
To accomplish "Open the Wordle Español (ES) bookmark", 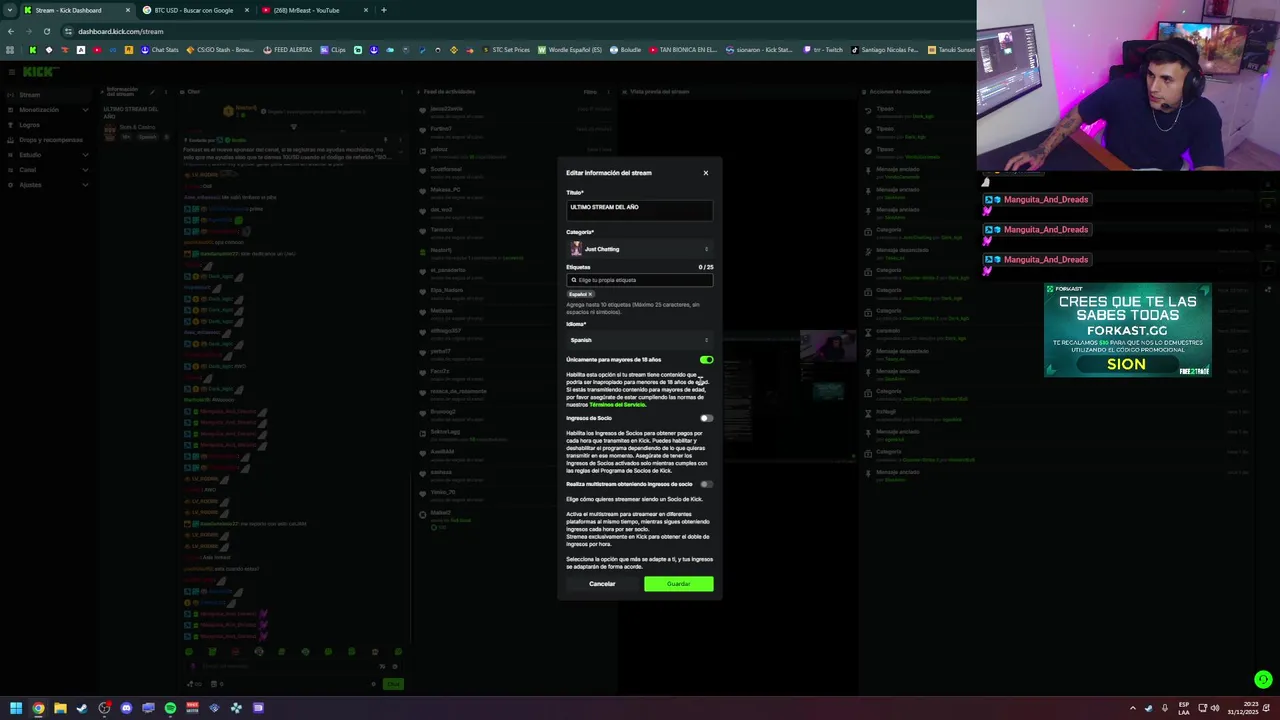I will coord(571,49).
